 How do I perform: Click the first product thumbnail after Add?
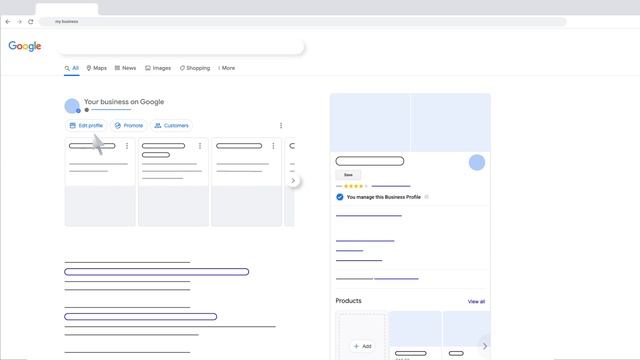416,329
